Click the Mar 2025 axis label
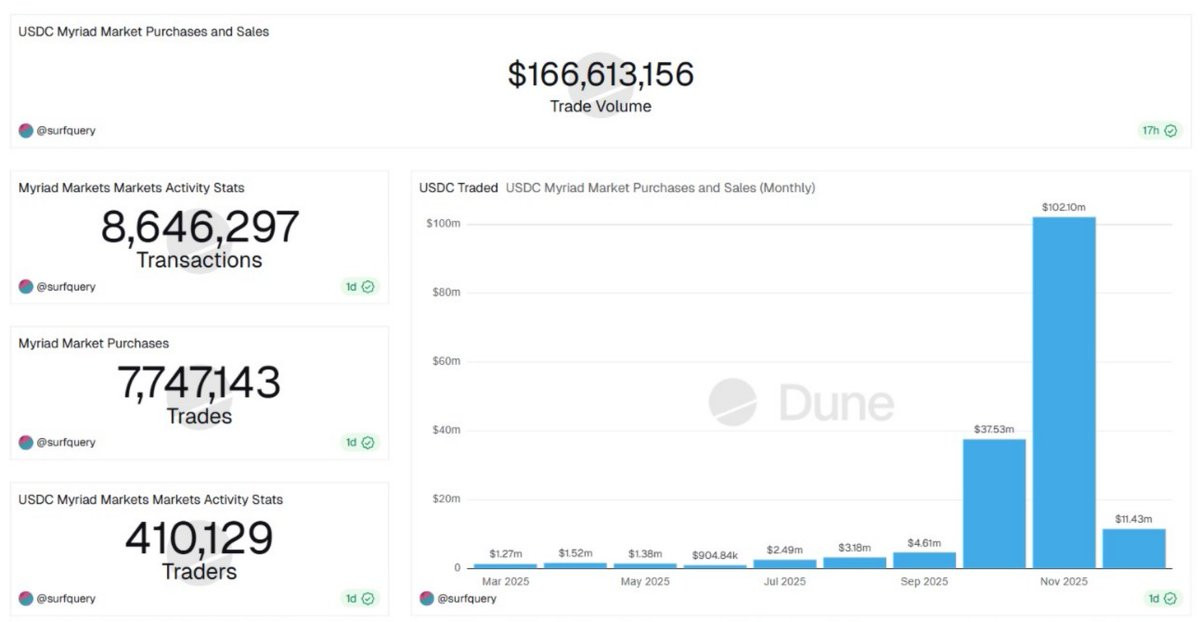 (x=505, y=581)
